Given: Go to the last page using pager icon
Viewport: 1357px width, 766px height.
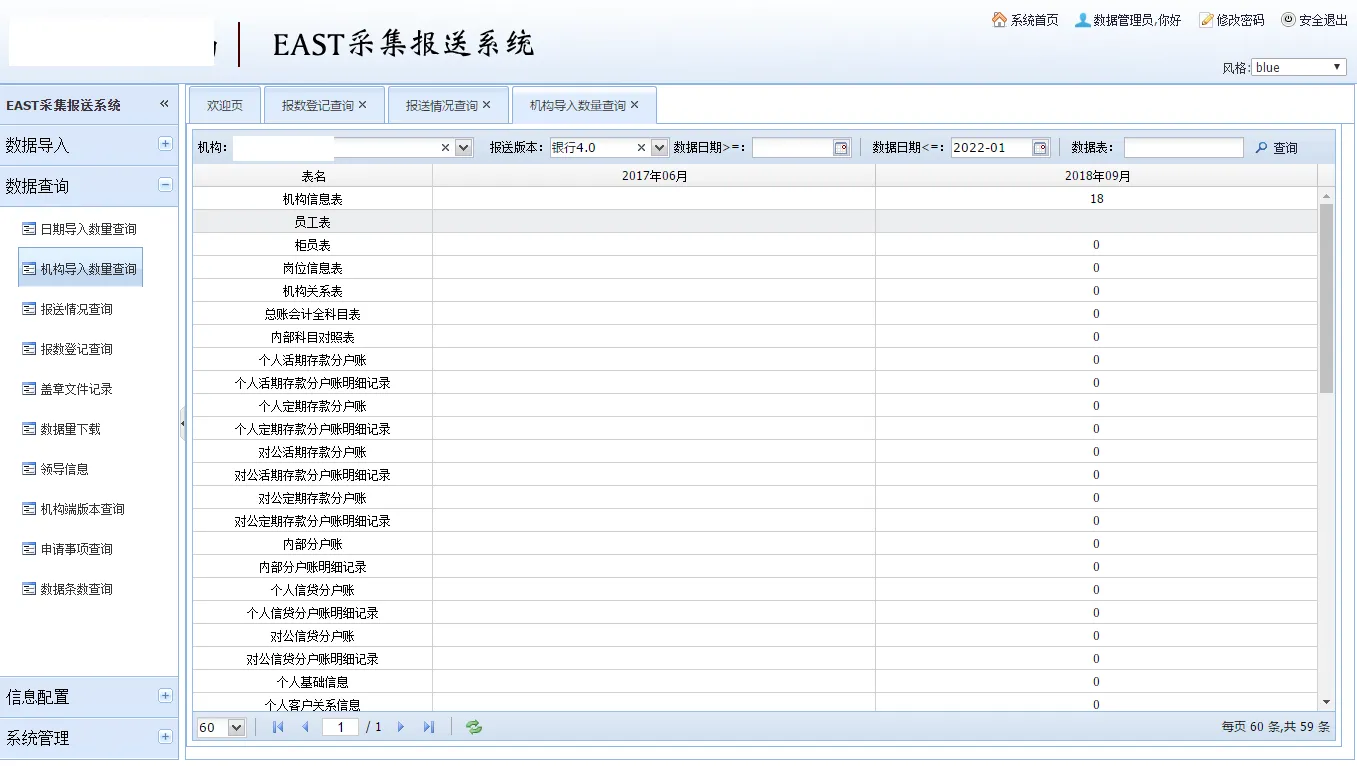Looking at the screenshot, I should tap(429, 727).
